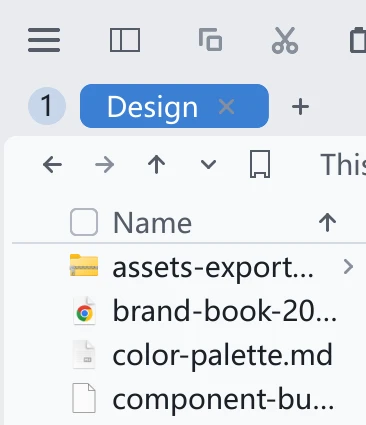Select the color-palette.md file
Screen dimensions: 366x425
[x=223, y=355]
